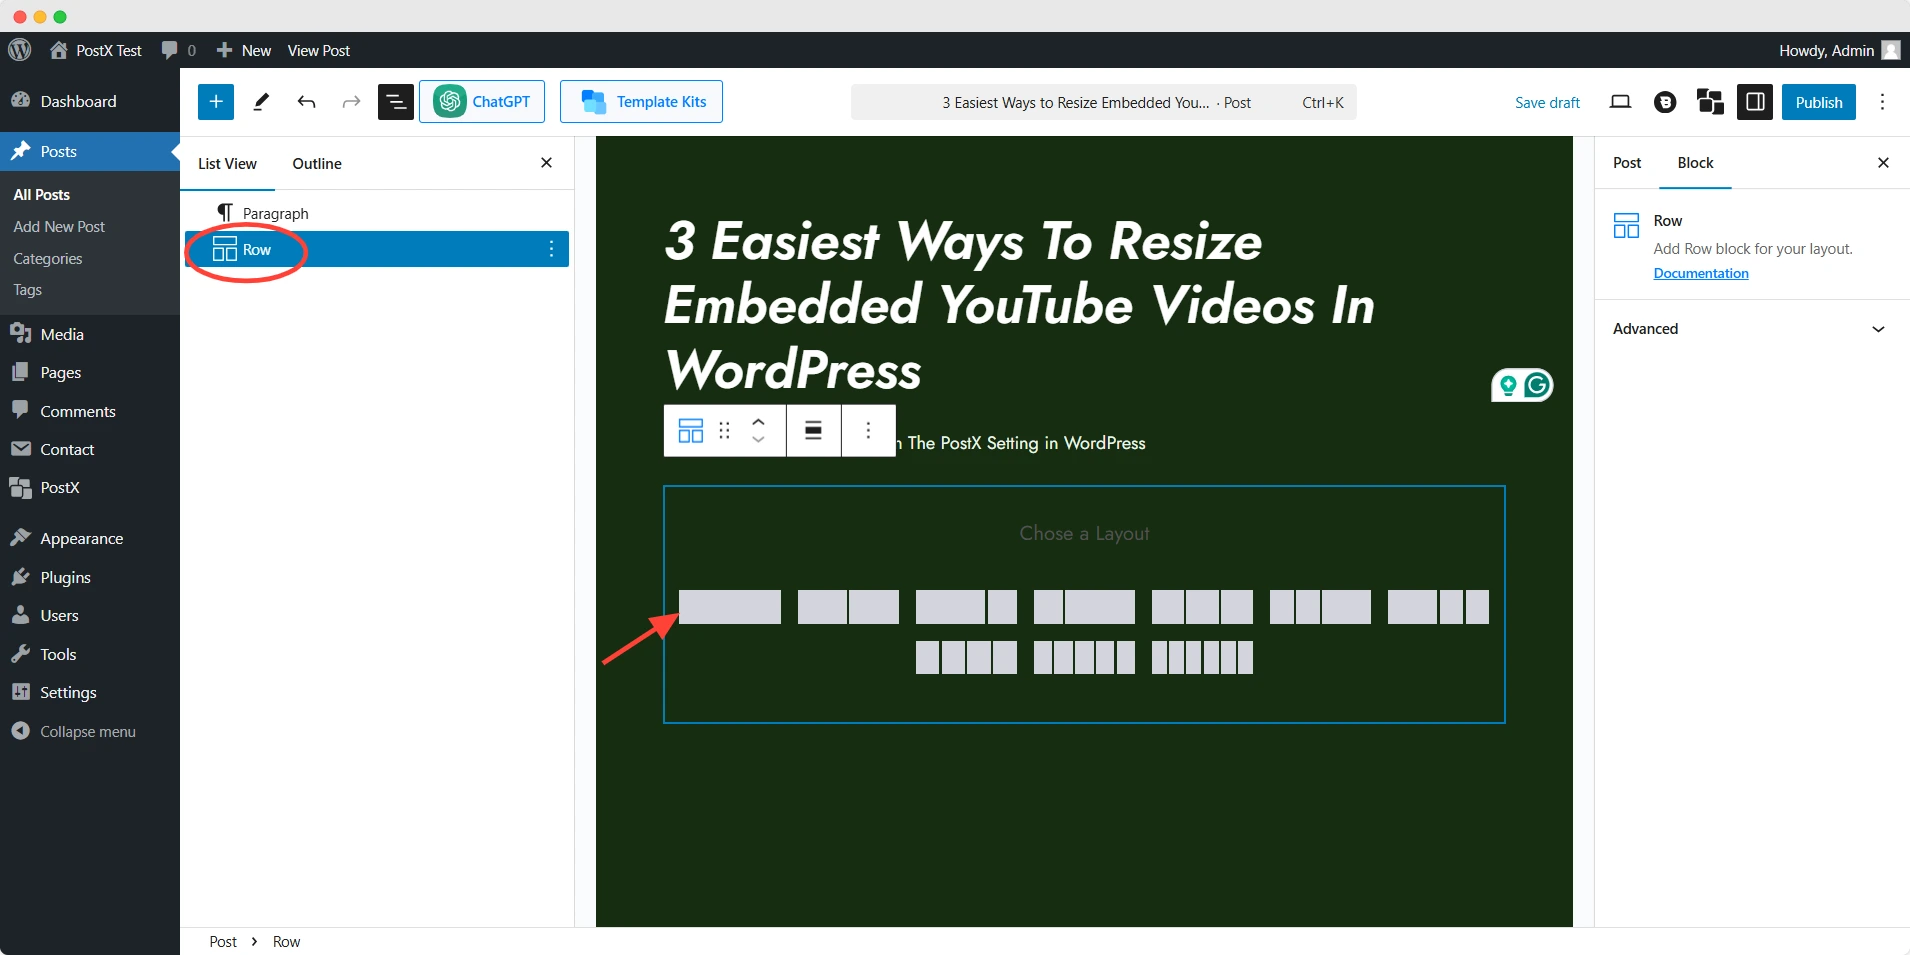Viewport: 1910px width, 955px height.
Task: Open Posts in the admin menu
Action: [x=90, y=152]
